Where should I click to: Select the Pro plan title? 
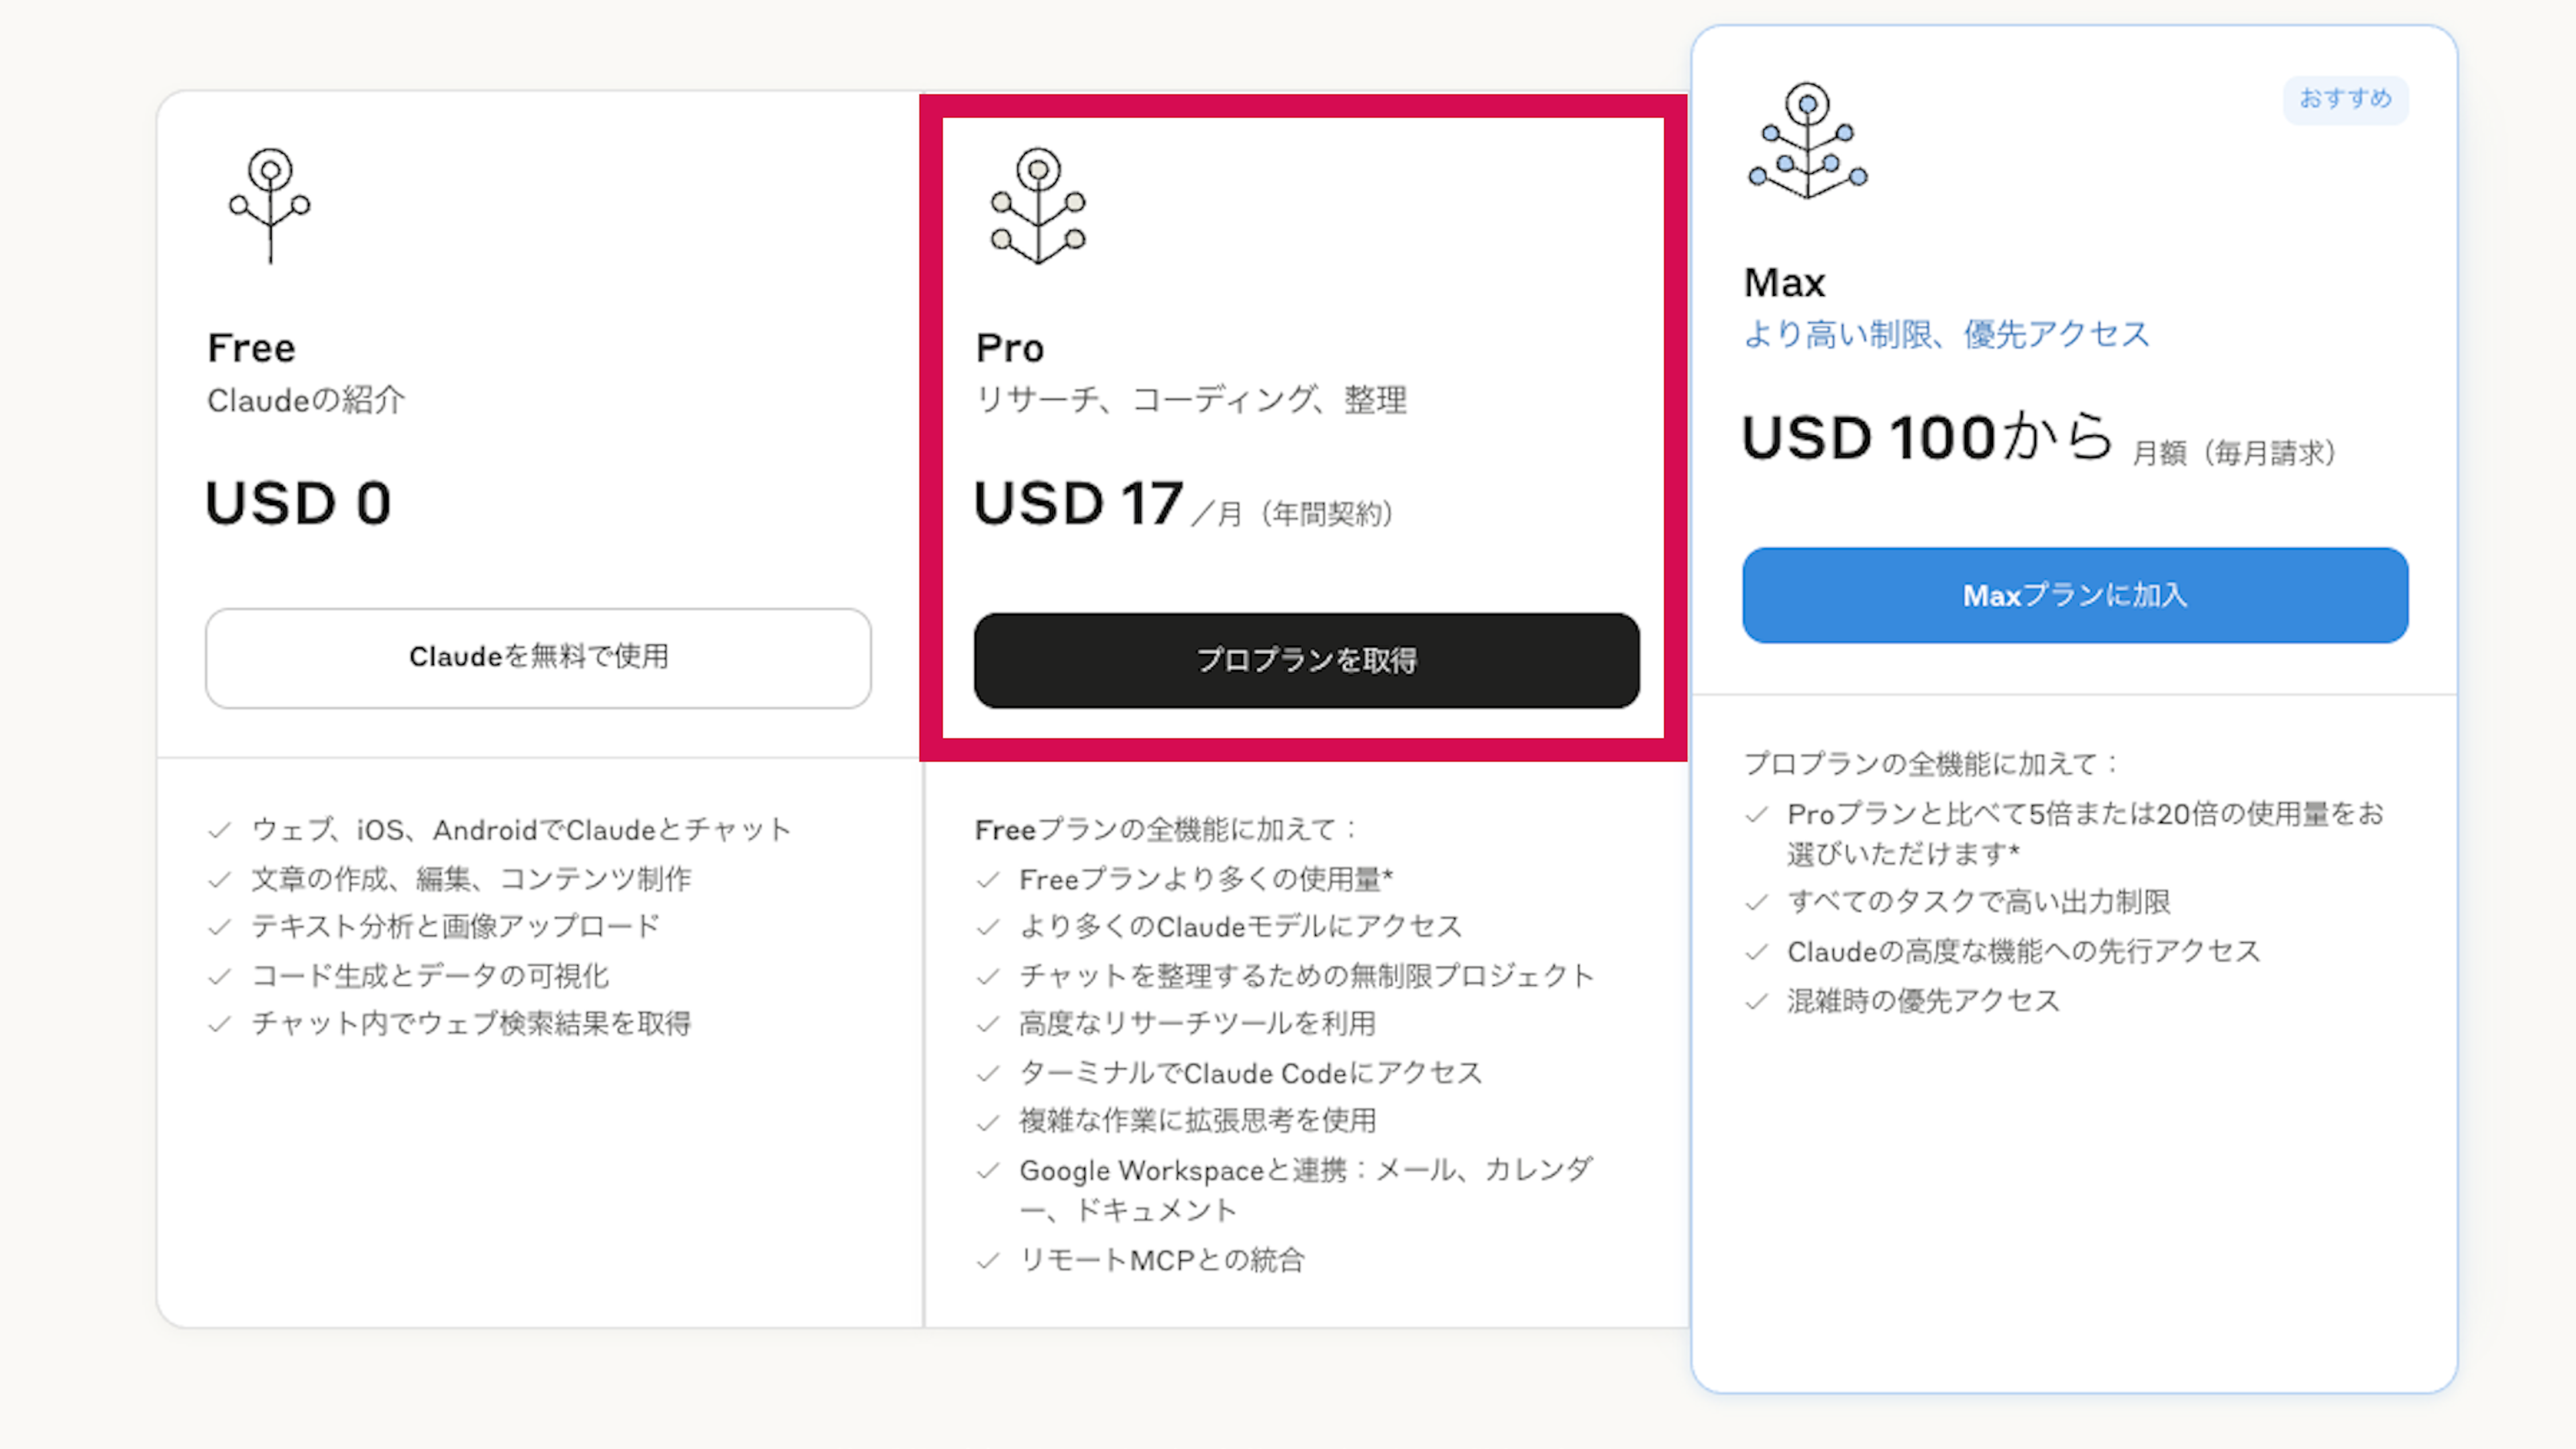pyautogui.click(x=1009, y=348)
